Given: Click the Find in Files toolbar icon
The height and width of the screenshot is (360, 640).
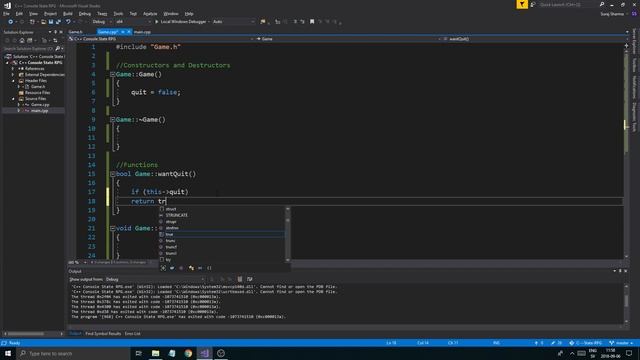Looking at the screenshot, I should pyautogui.click(x=263, y=22).
